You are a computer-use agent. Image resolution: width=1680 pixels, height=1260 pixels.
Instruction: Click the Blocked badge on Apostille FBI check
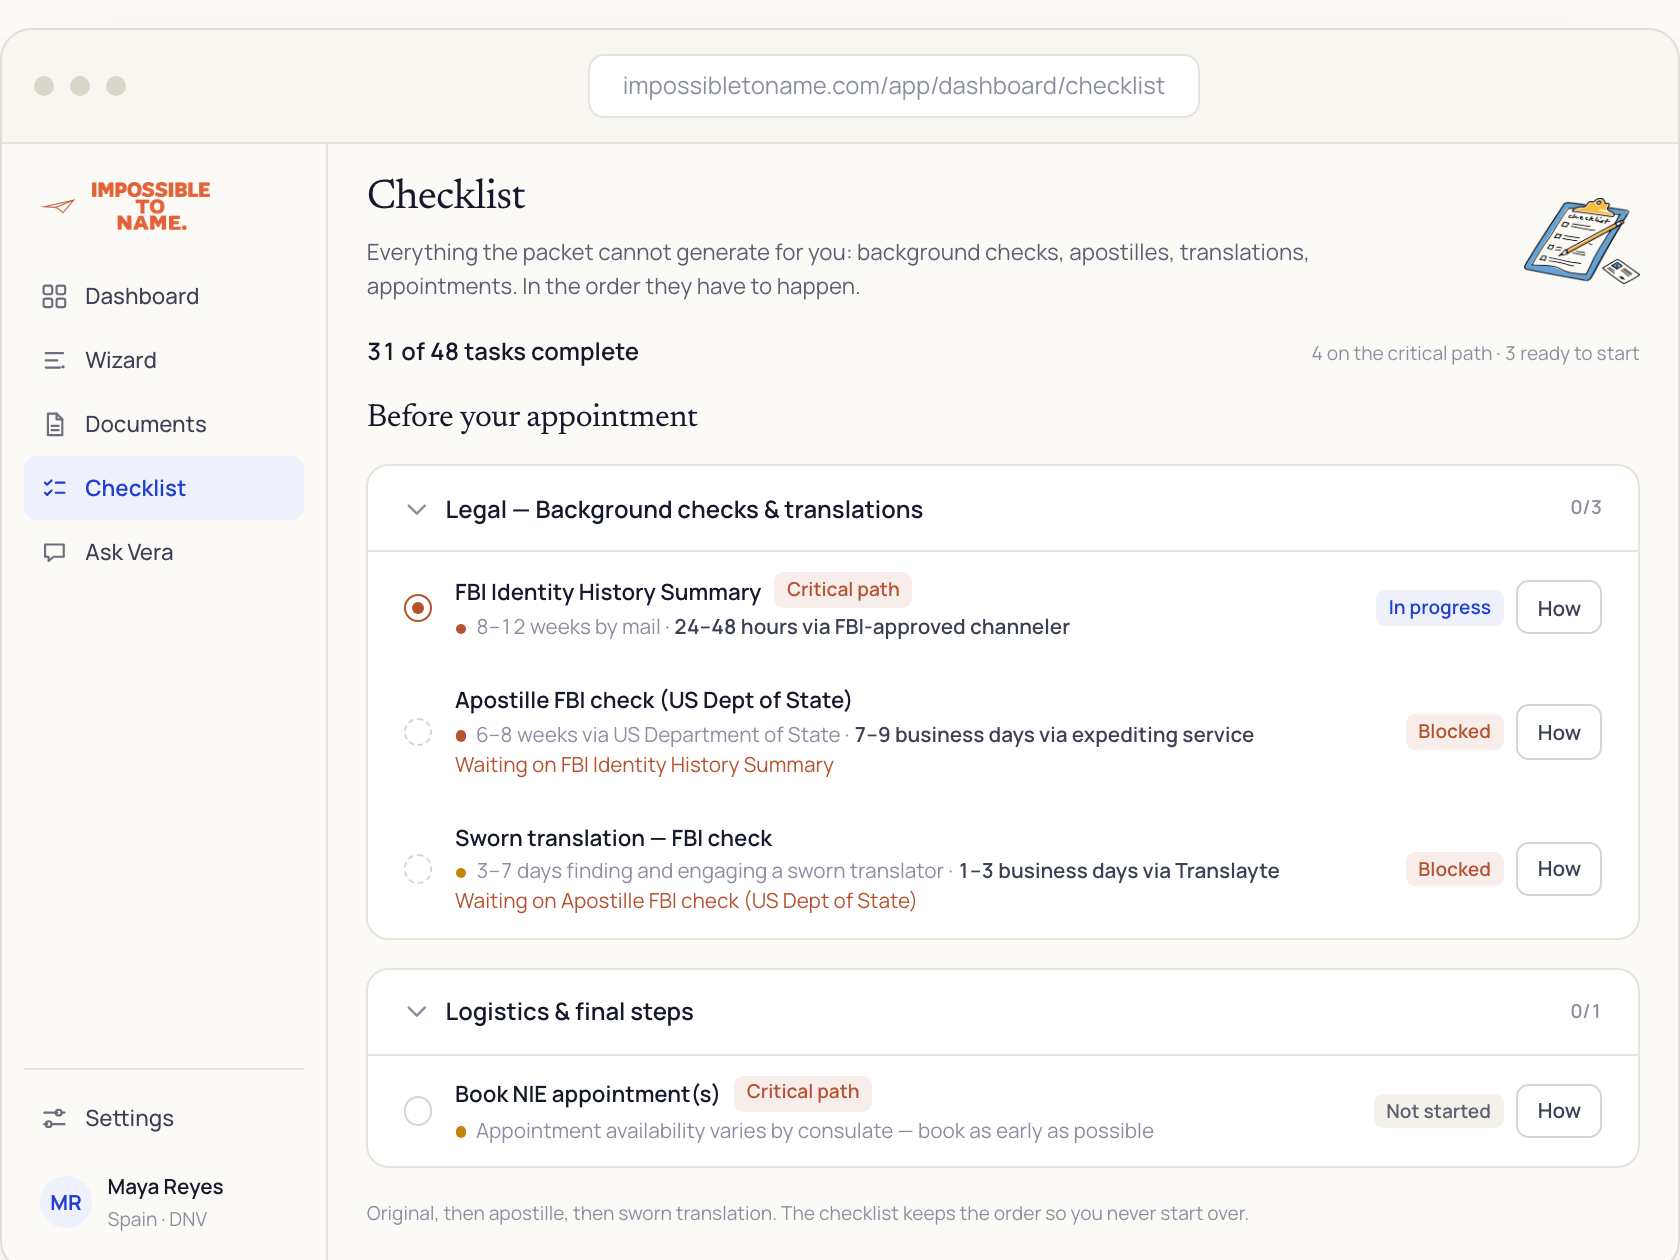(x=1454, y=732)
